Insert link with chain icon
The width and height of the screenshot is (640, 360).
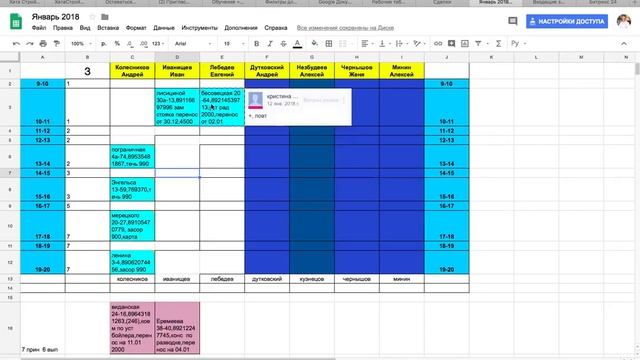tap(438, 43)
